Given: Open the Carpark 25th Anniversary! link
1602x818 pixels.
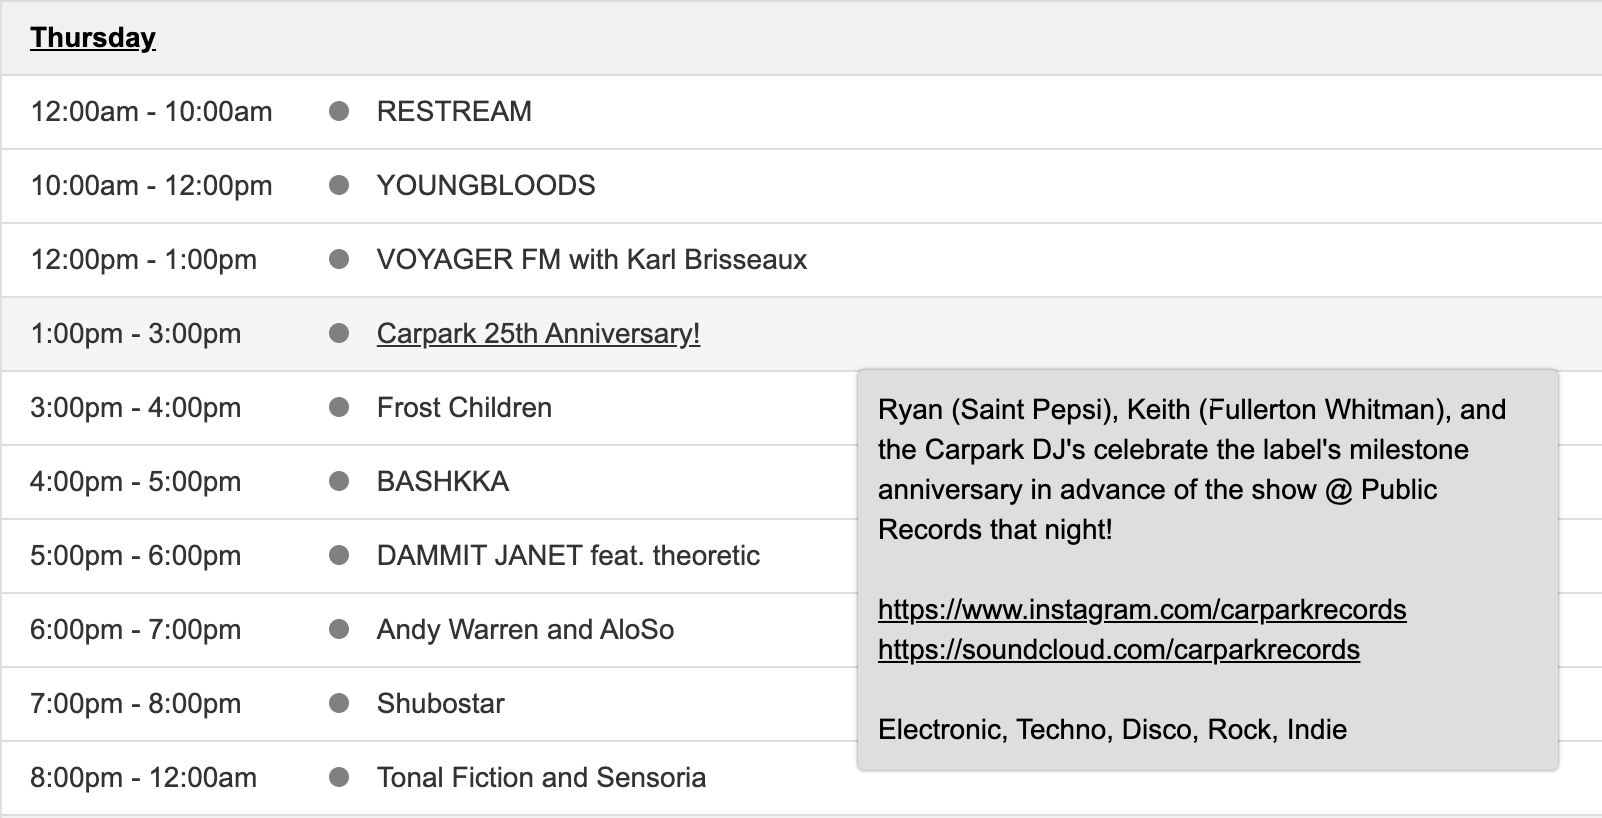Looking at the screenshot, I should coord(538,333).
